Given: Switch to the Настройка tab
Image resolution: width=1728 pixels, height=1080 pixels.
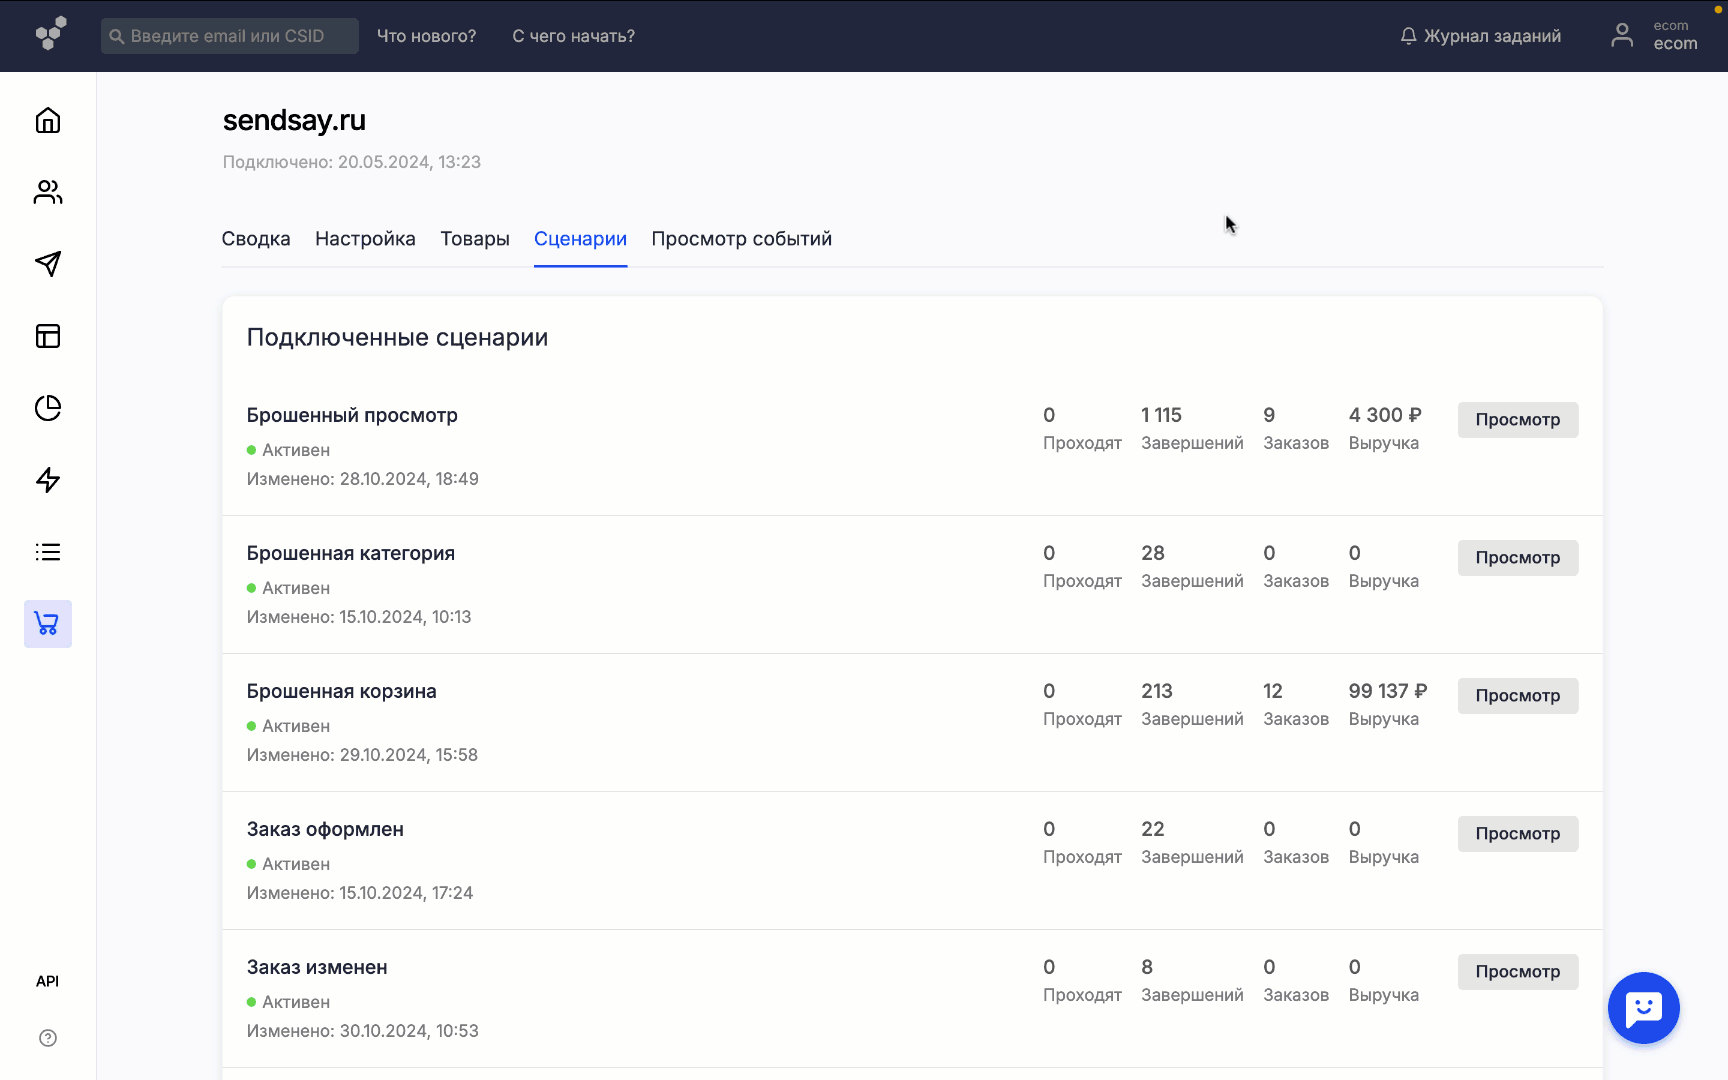Looking at the screenshot, I should pos(365,239).
